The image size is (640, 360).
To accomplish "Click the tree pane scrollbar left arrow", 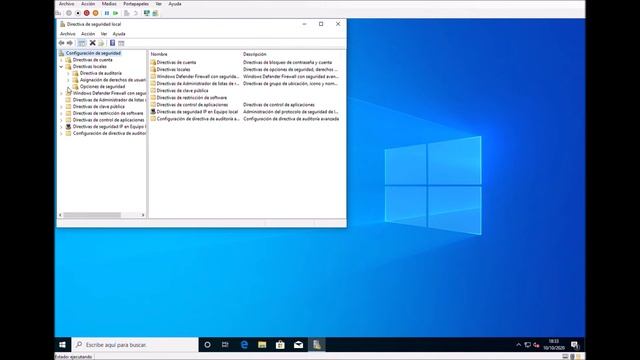I will (60, 215).
